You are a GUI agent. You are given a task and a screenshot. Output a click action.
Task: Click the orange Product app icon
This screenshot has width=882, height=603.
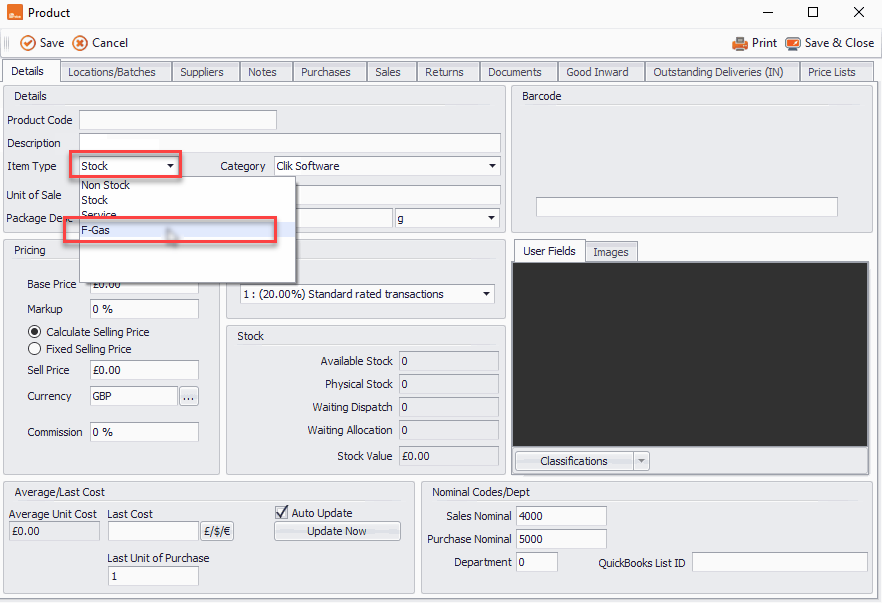pyautogui.click(x=14, y=13)
